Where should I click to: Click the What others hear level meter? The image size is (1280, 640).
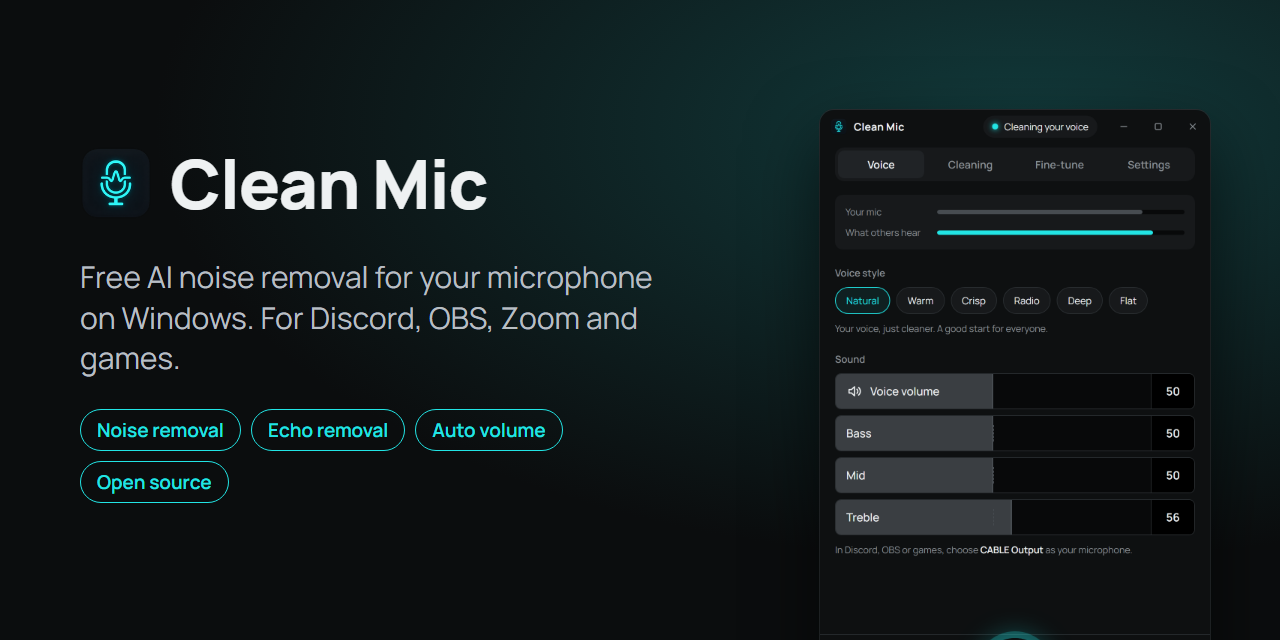1060,233
